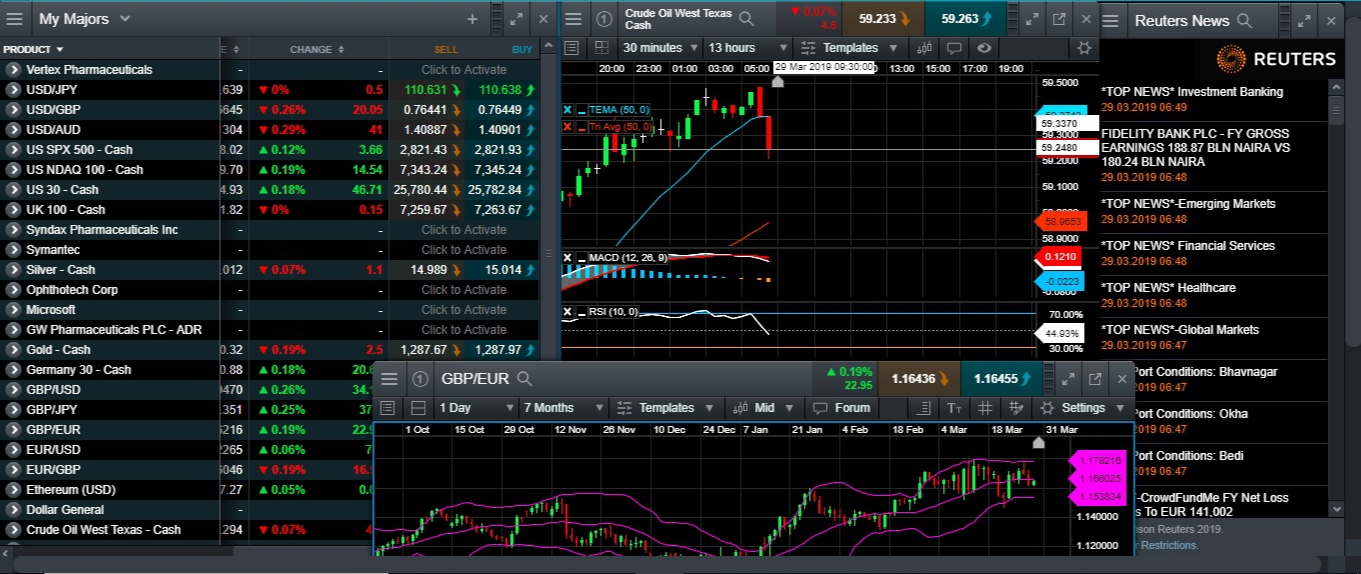1361x574 pixels.
Task: Open Reuters News panel hamburger menu
Action: tap(1111, 20)
